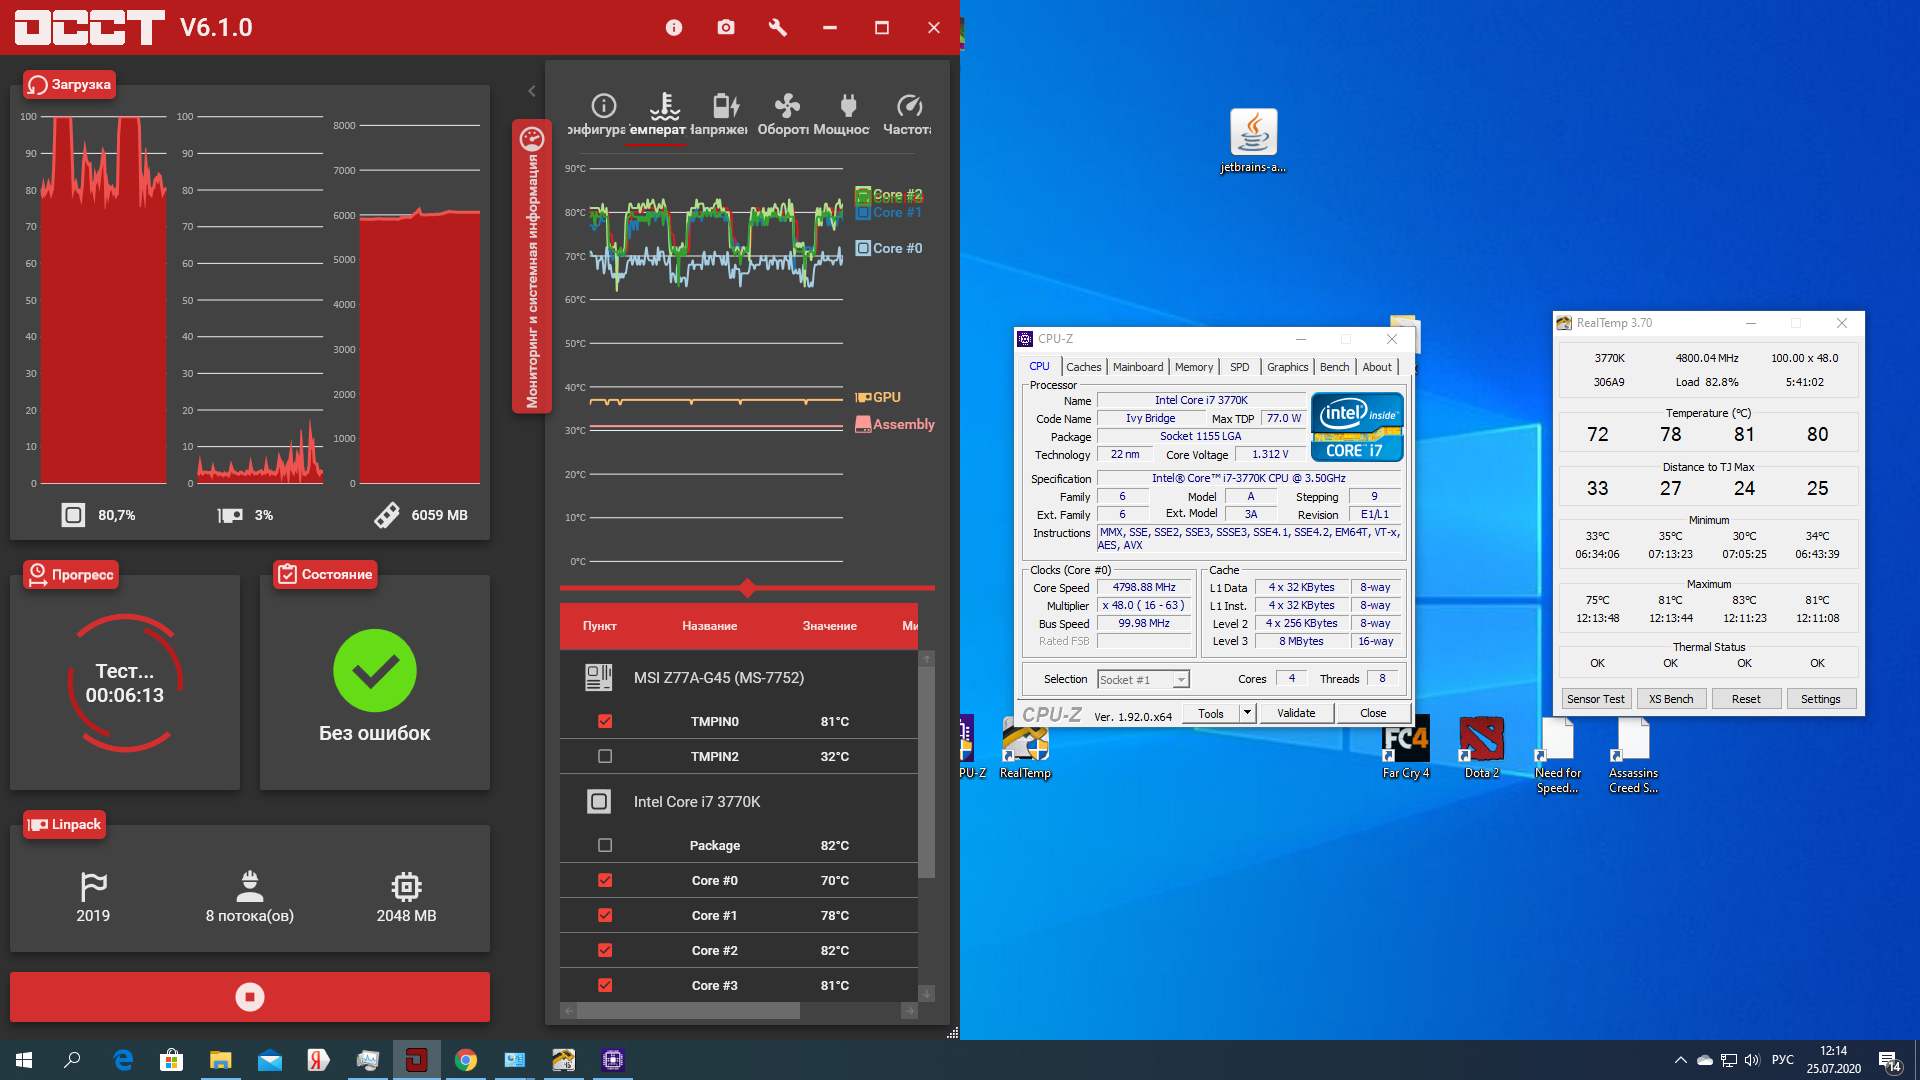Image resolution: width=1920 pixels, height=1080 pixels.
Task: Switch to the CPU-Z Memory tab
Action: click(1194, 367)
